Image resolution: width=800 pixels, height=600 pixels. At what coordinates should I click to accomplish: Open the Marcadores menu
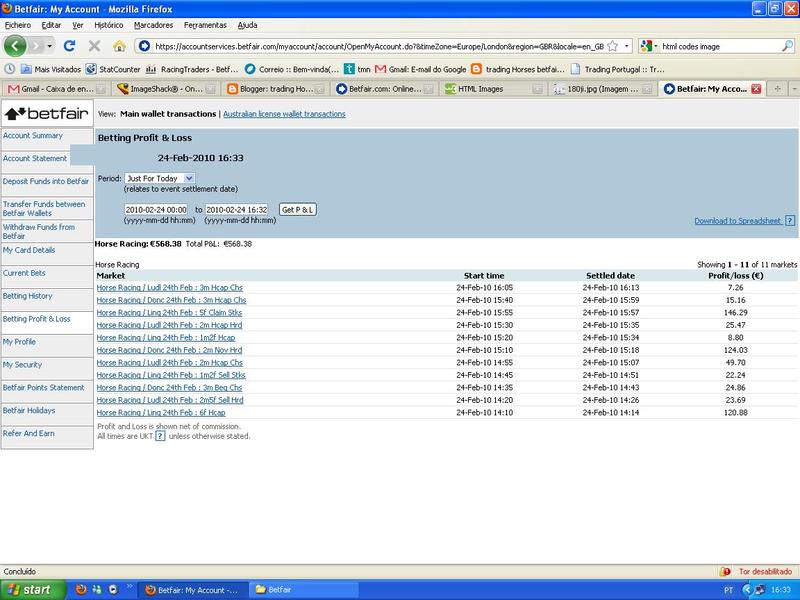tap(154, 25)
